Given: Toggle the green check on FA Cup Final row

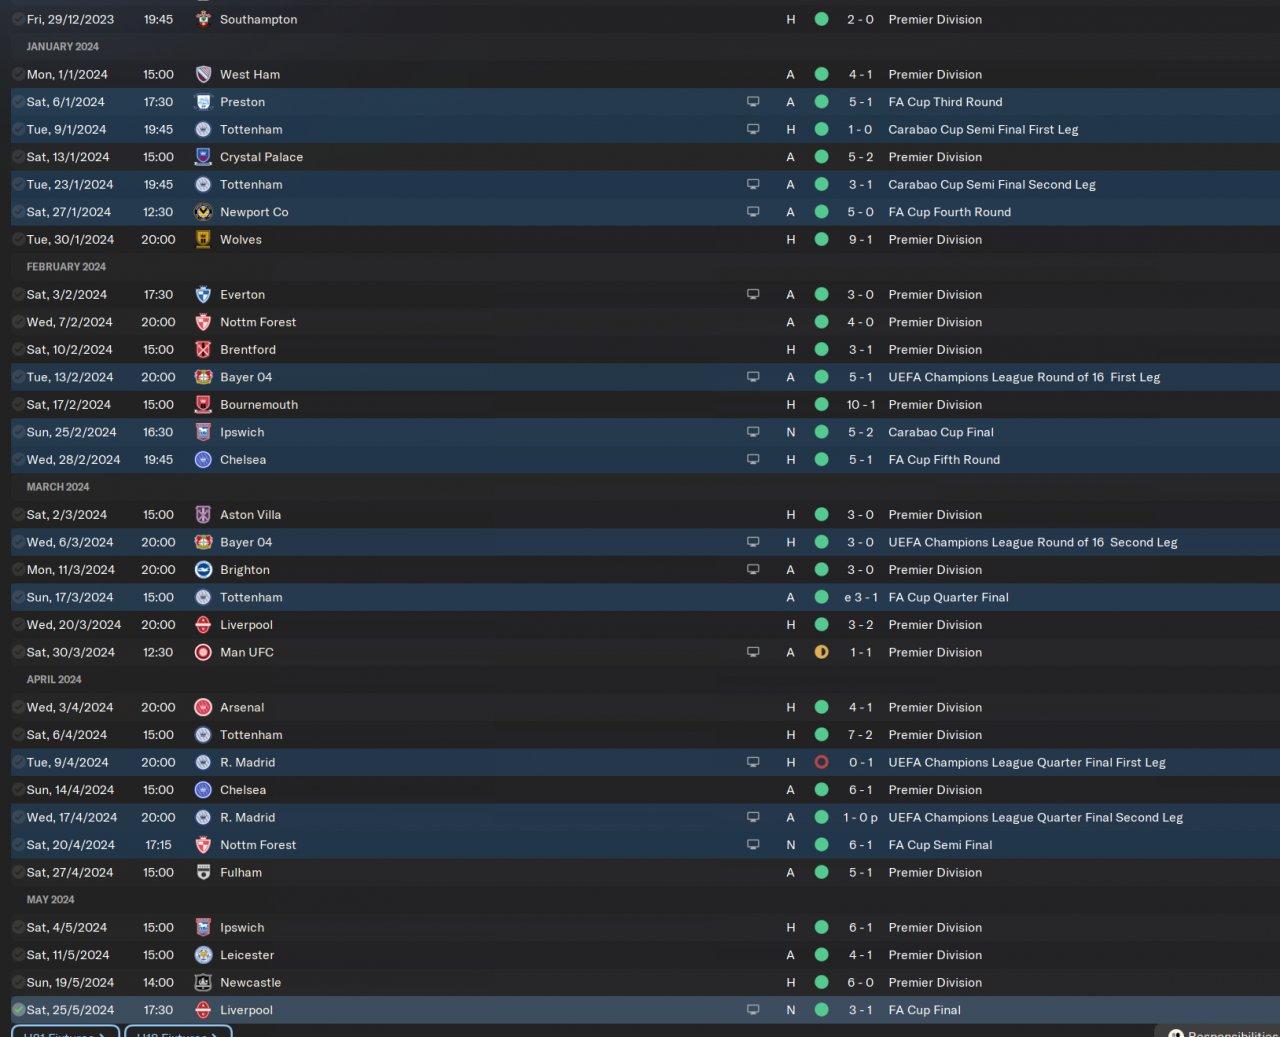Looking at the screenshot, I should click(18, 1010).
